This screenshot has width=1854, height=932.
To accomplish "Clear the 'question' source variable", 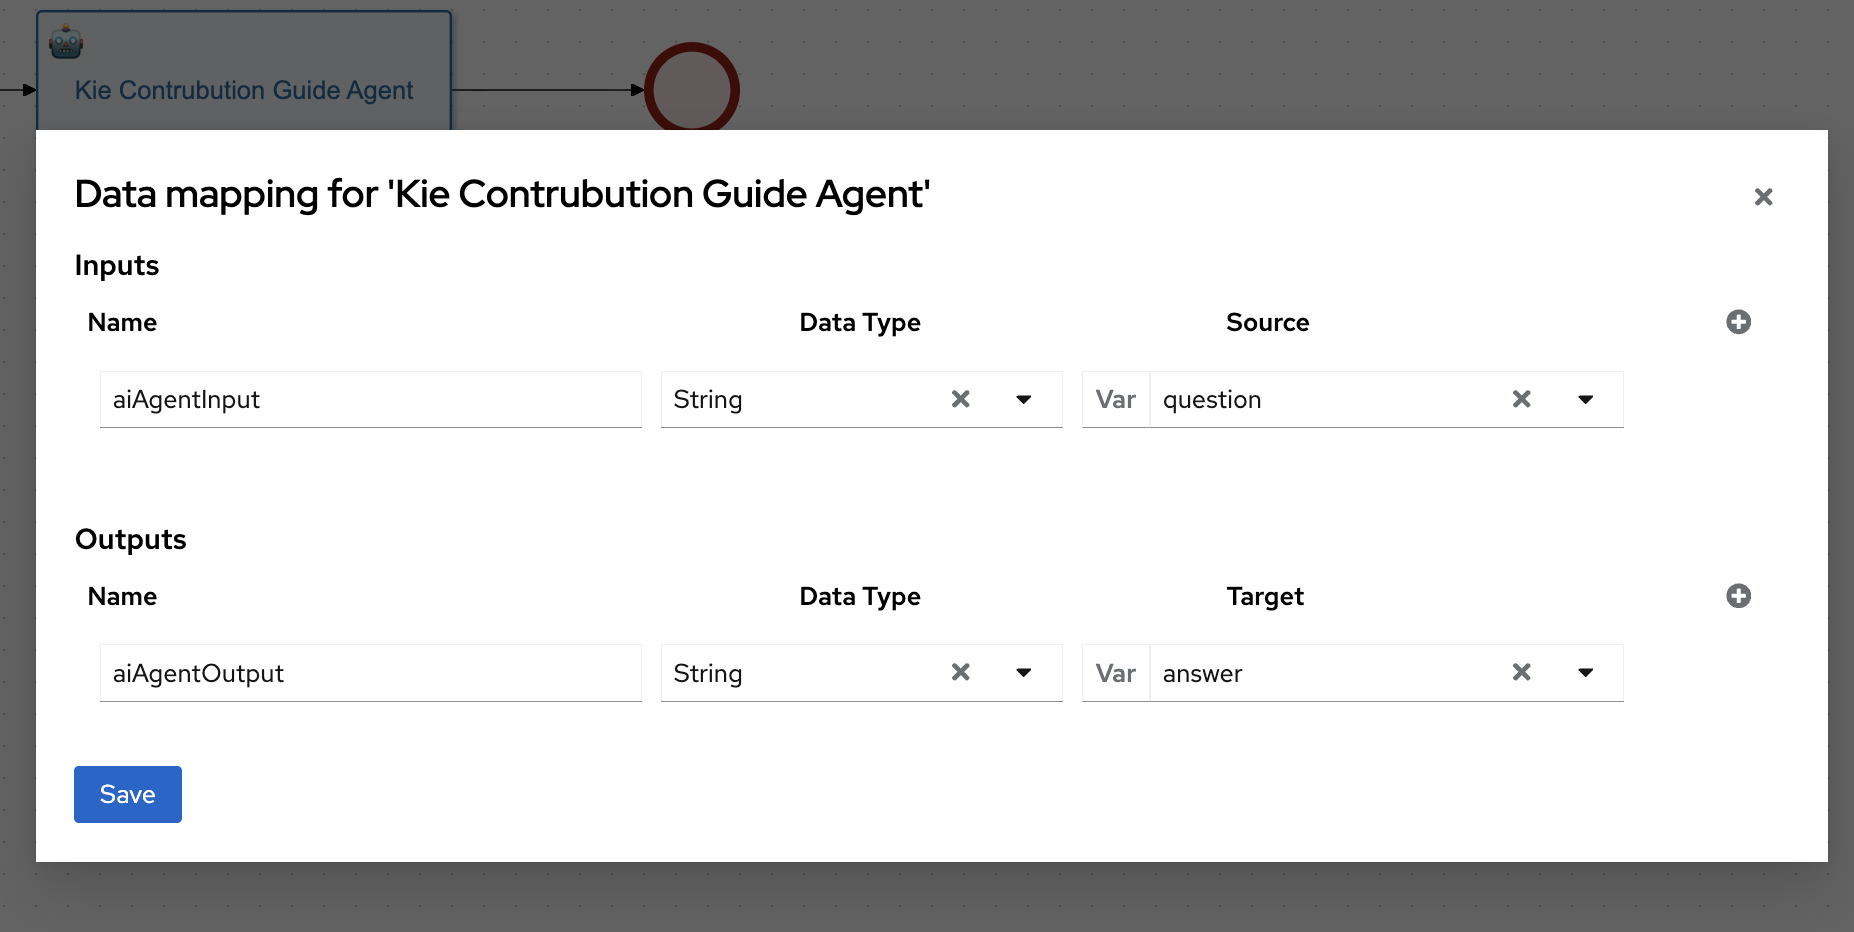I will click(x=1522, y=399).
